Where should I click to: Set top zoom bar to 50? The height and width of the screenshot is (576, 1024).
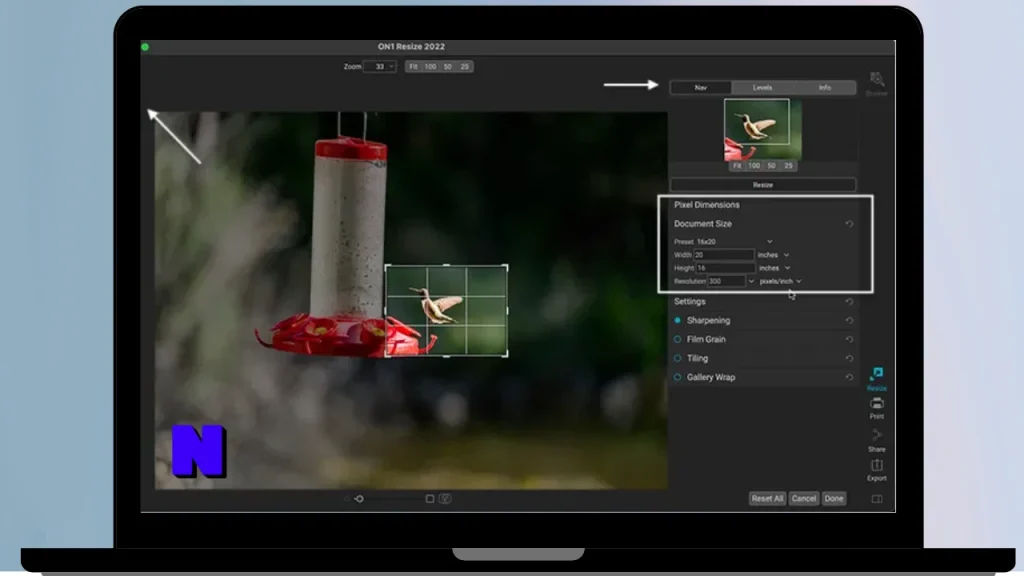447,67
